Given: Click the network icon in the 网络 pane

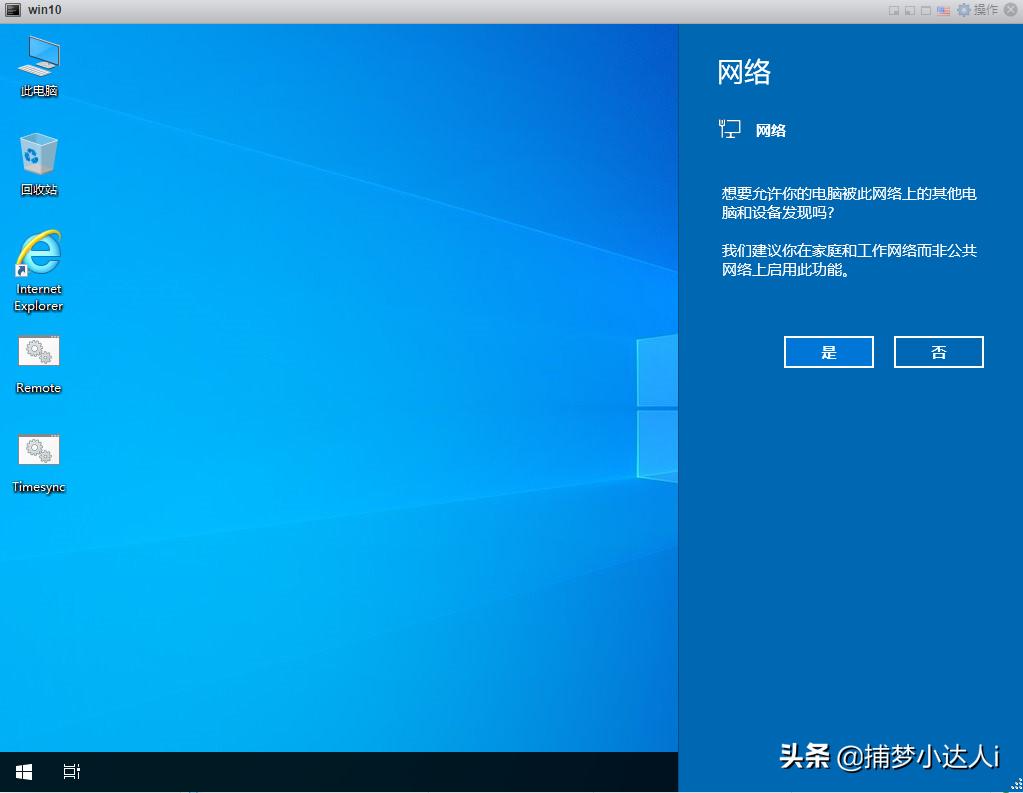Looking at the screenshot, I should pyautogui.click(x=729, y=128).
